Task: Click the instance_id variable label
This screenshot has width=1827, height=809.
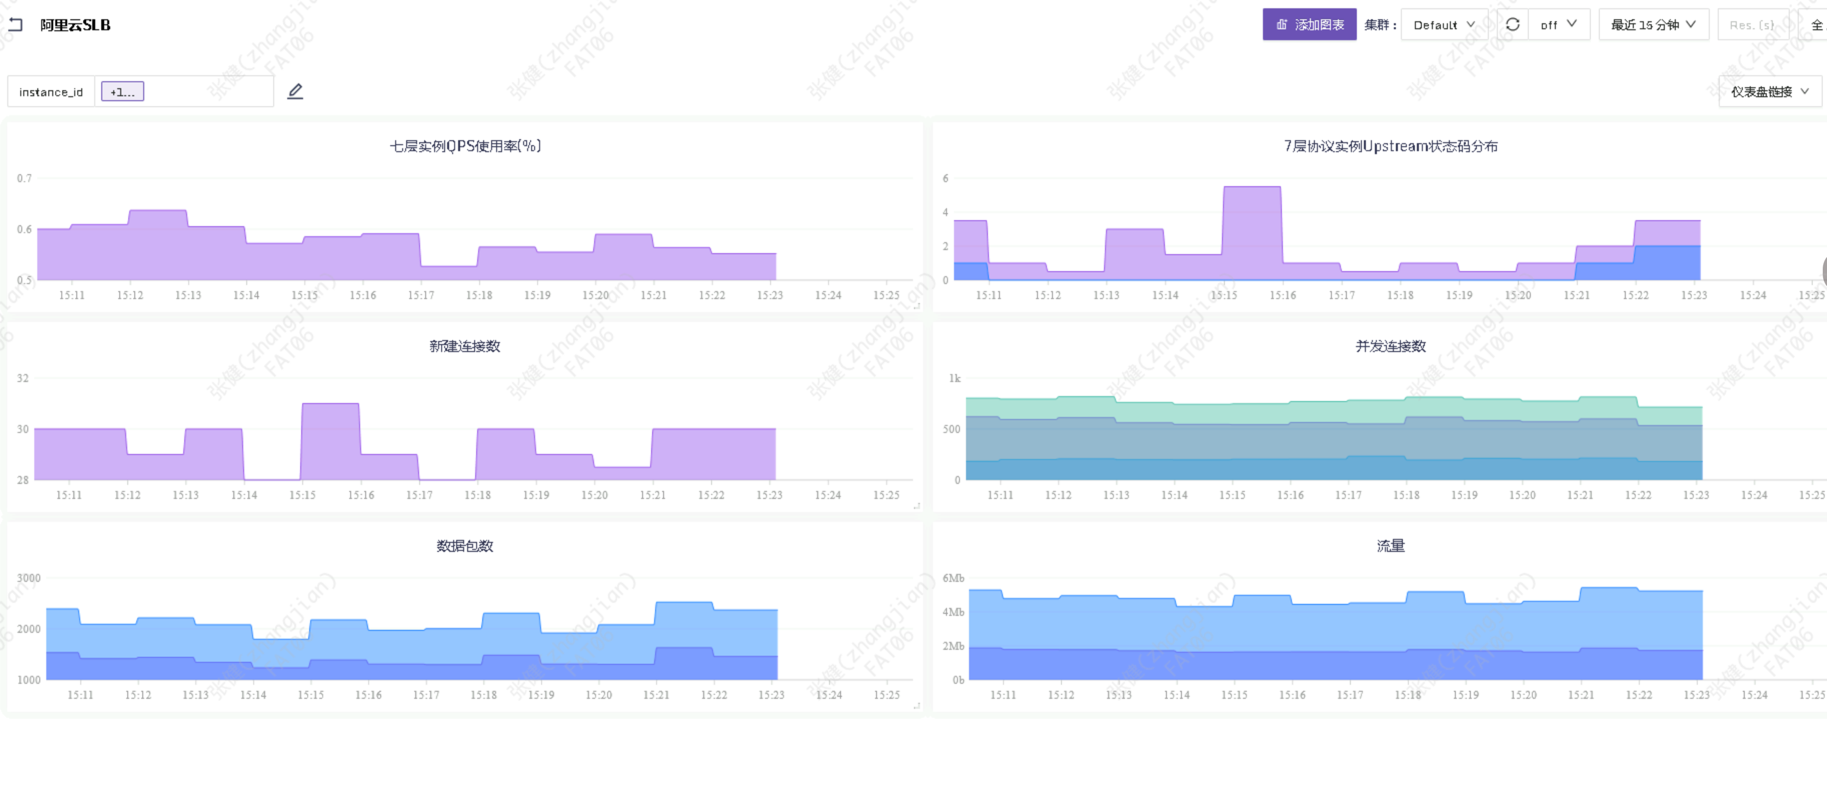Action: point(51,92)
